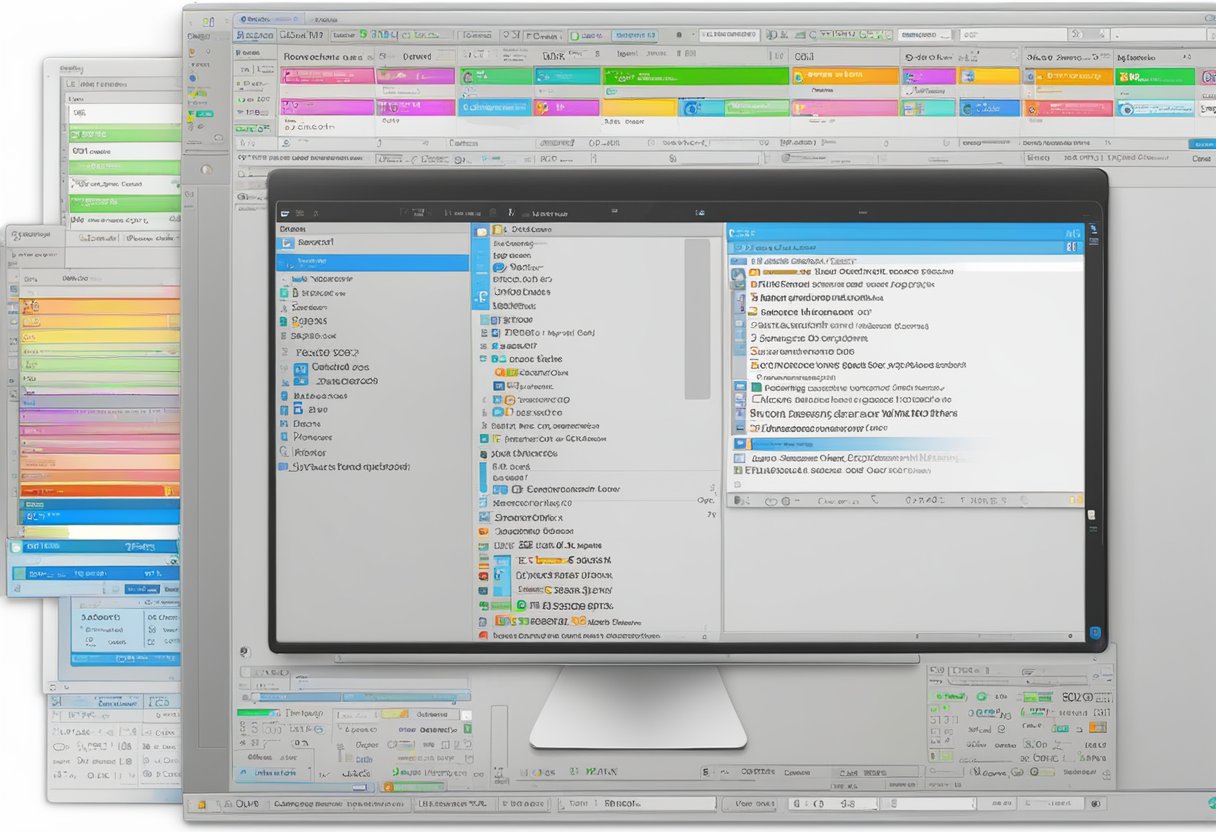This screenshot has height=832, width=1216.
Task: Click the green round icon near the middle list bottom
Action: (520, 605)
